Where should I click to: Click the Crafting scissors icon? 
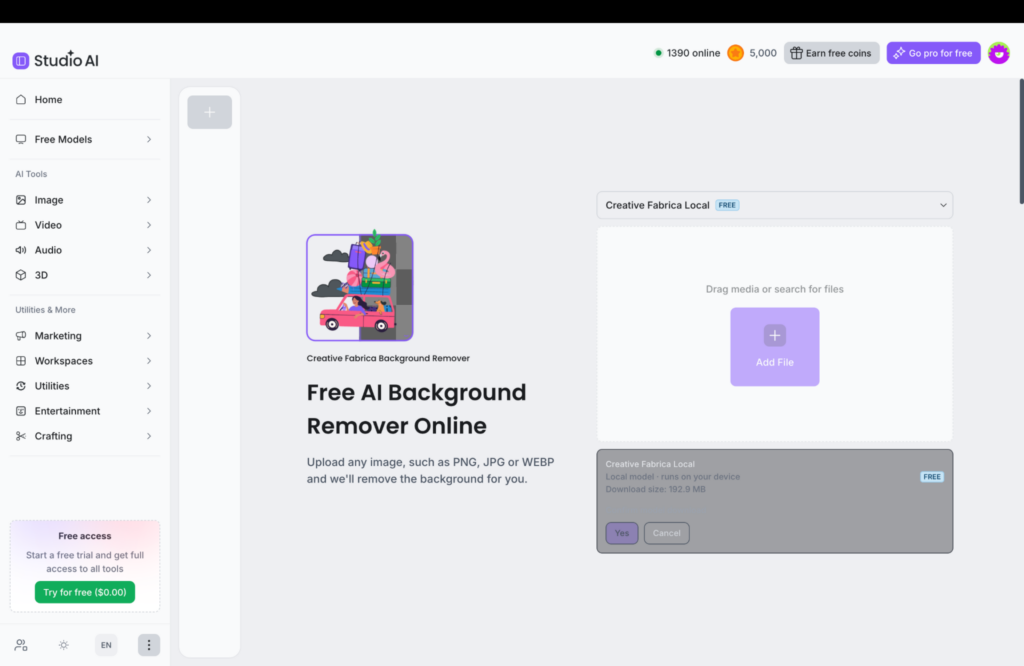coord(21,436)
